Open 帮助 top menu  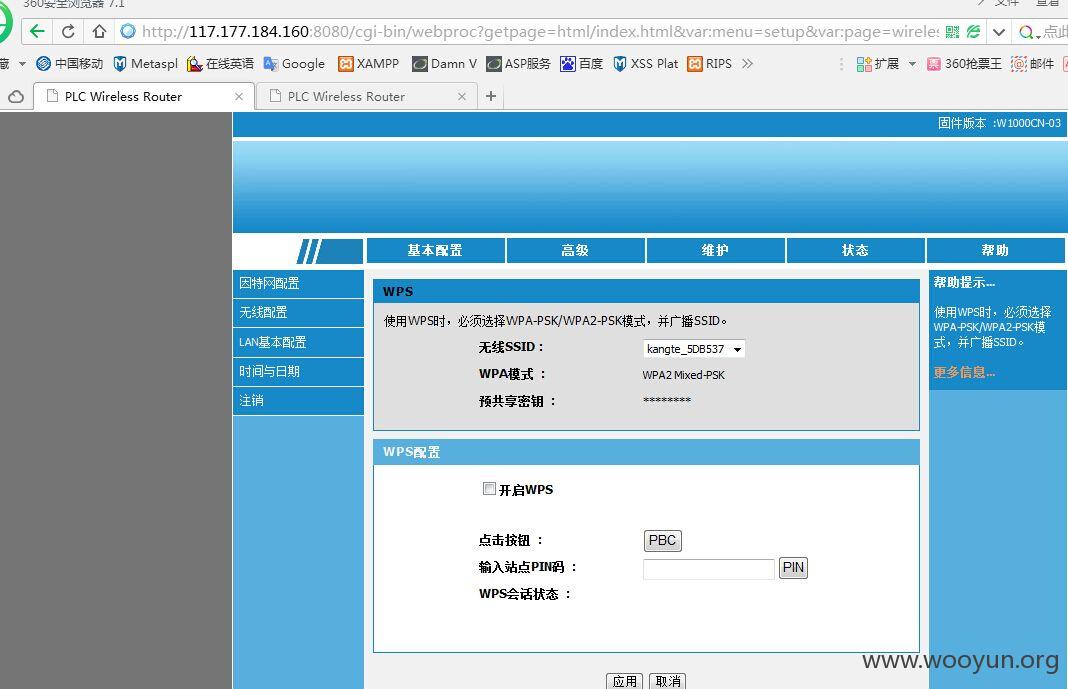(x=995, y=250)
